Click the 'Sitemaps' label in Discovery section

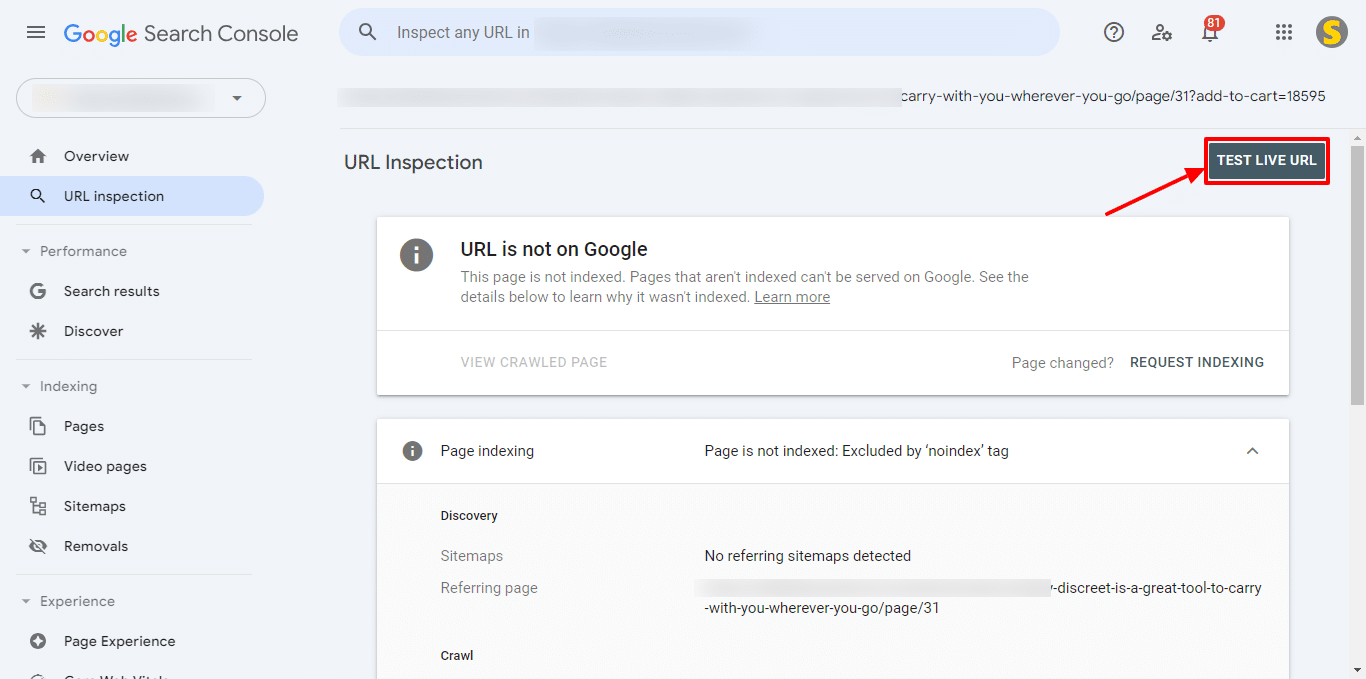pyautogui.click(x=472, y=556)
